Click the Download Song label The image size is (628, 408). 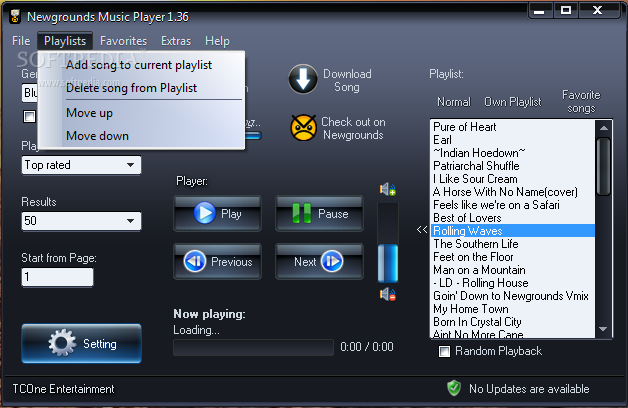pyautogui.click(x=347, y=80)
